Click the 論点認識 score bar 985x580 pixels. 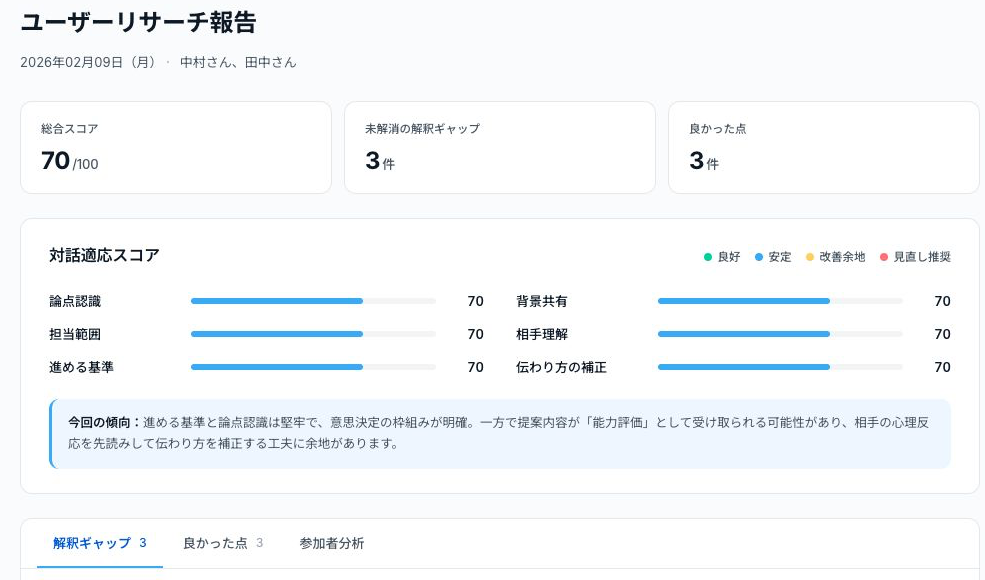[313, 301]
